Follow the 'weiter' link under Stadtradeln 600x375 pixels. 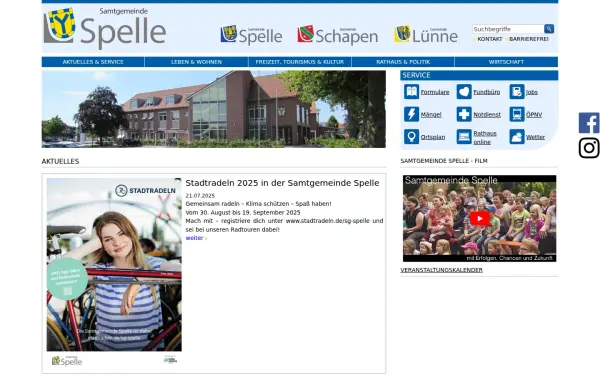tap(194, 238)
